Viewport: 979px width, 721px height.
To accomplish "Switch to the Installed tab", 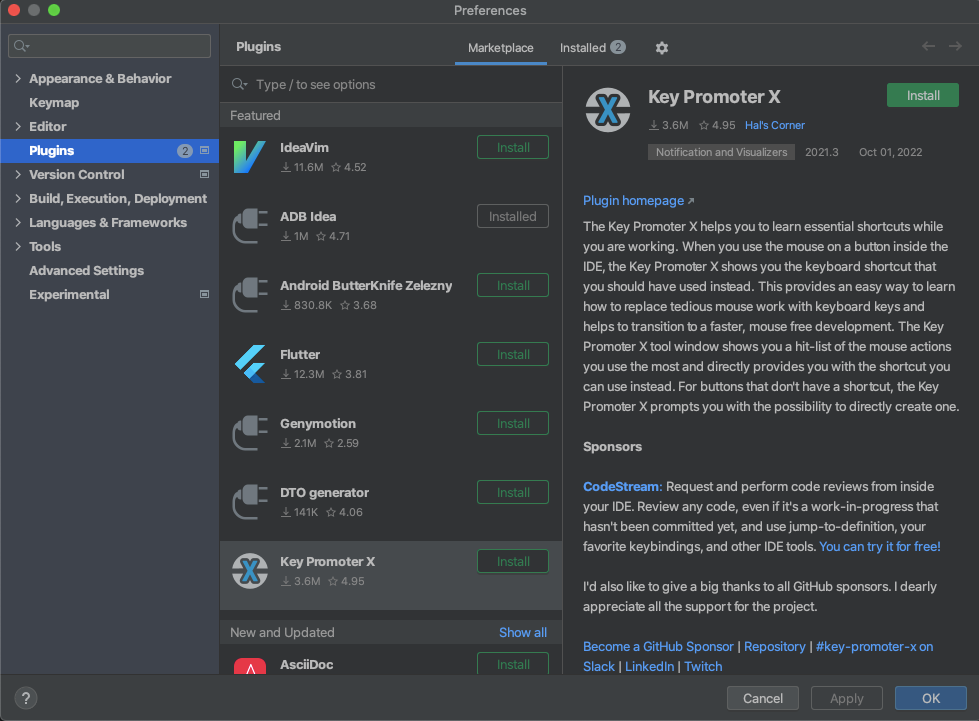I will pyautogui.click(x=584, y=47).
